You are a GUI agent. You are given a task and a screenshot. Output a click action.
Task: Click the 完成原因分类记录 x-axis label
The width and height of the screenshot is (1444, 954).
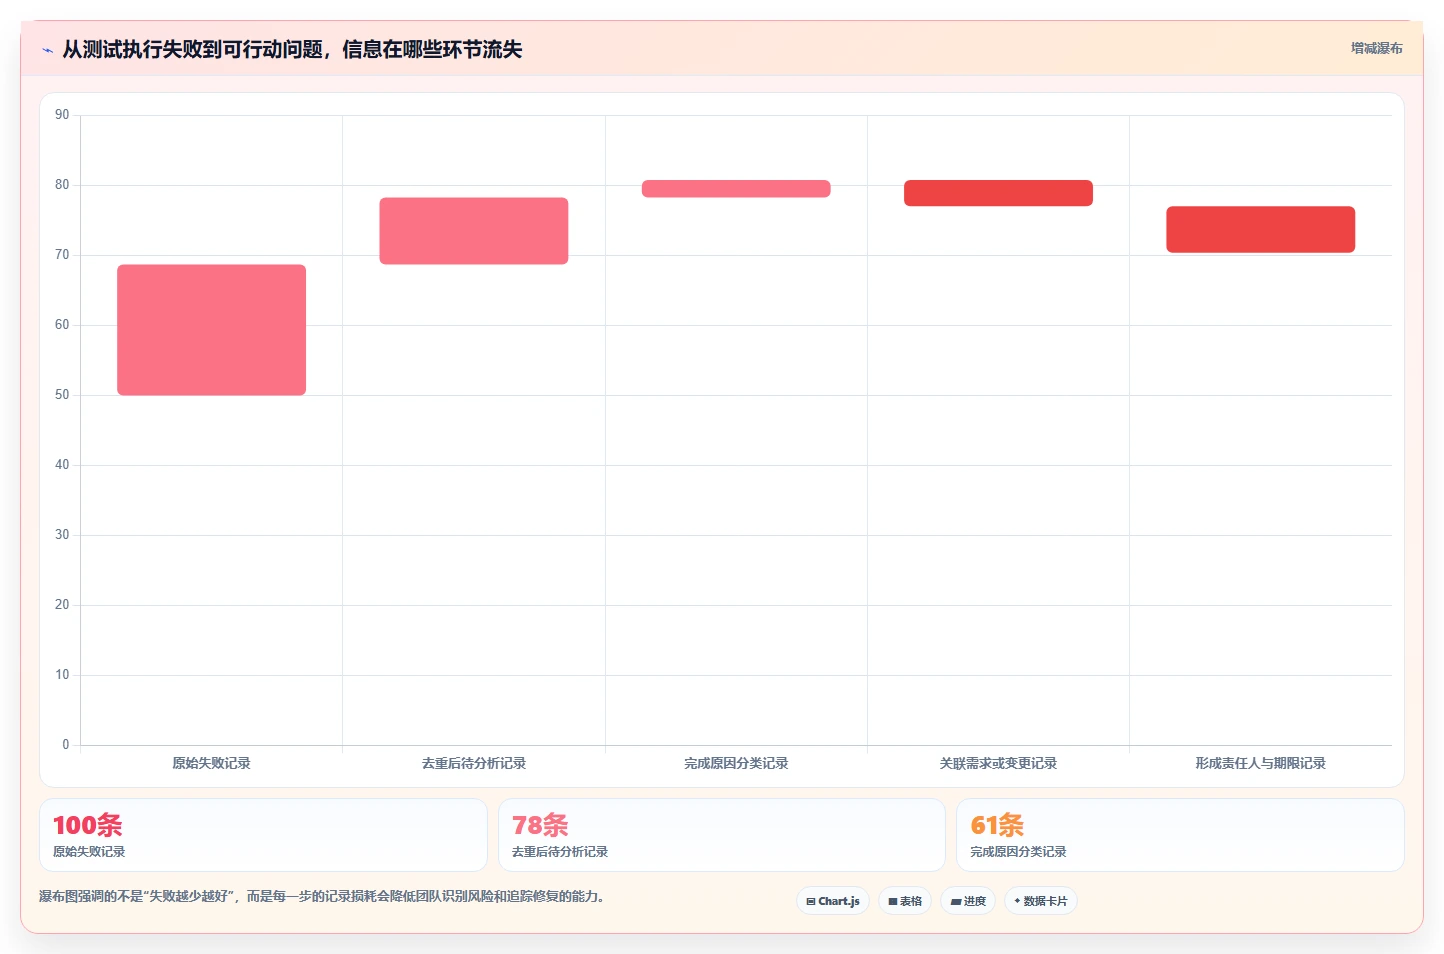click(x=736, y=763)
